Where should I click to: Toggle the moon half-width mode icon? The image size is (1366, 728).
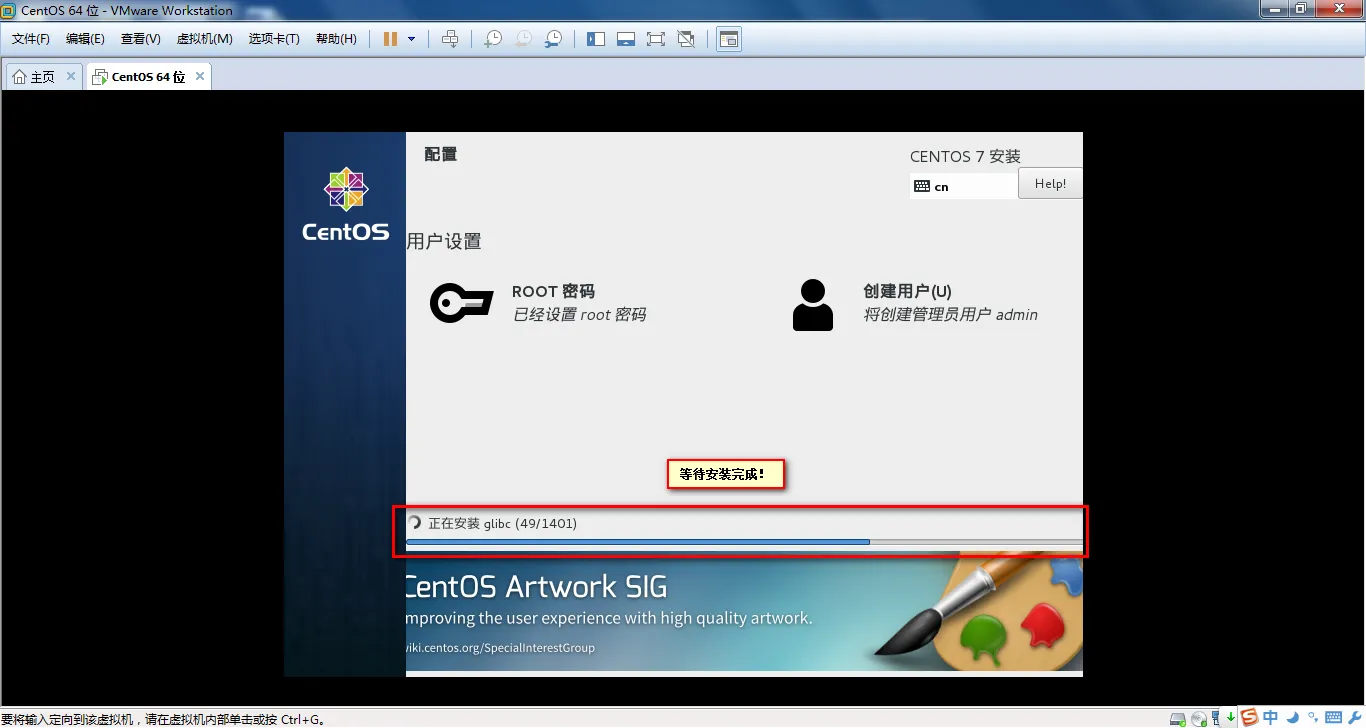[x=1292, y=717]
